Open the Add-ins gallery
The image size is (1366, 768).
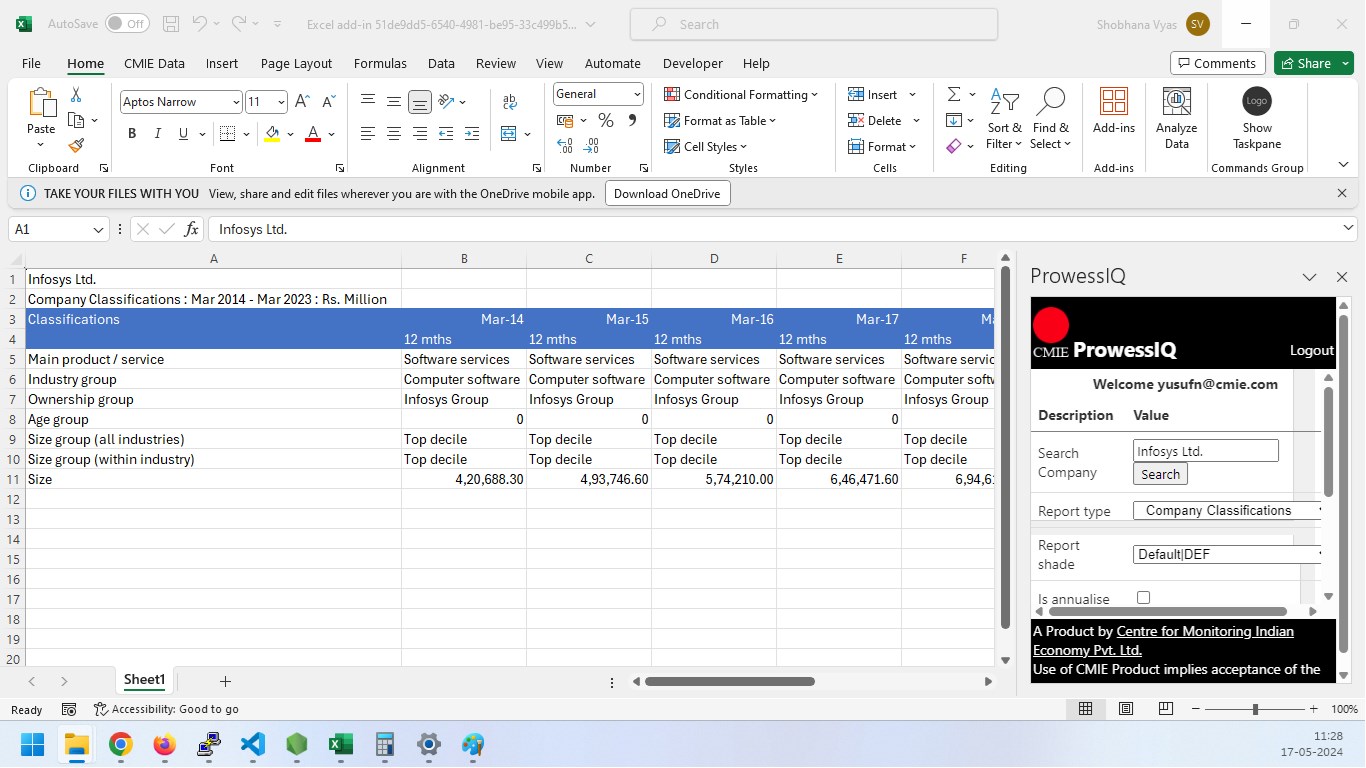(1114, 111)
